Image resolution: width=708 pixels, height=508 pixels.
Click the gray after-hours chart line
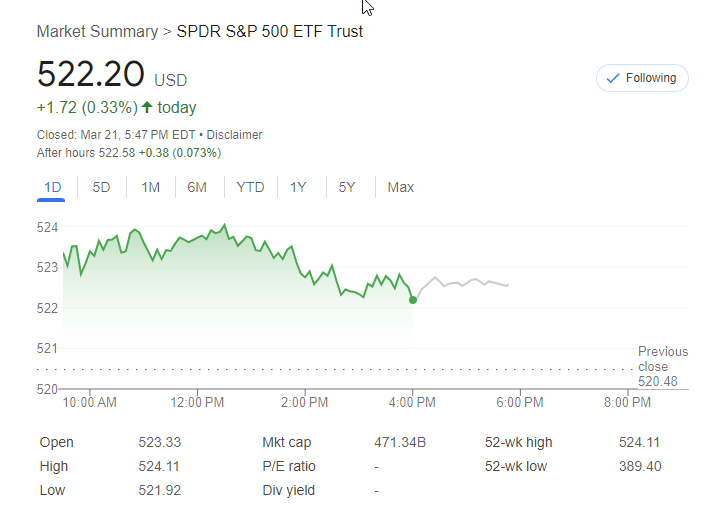pos(470,283)
